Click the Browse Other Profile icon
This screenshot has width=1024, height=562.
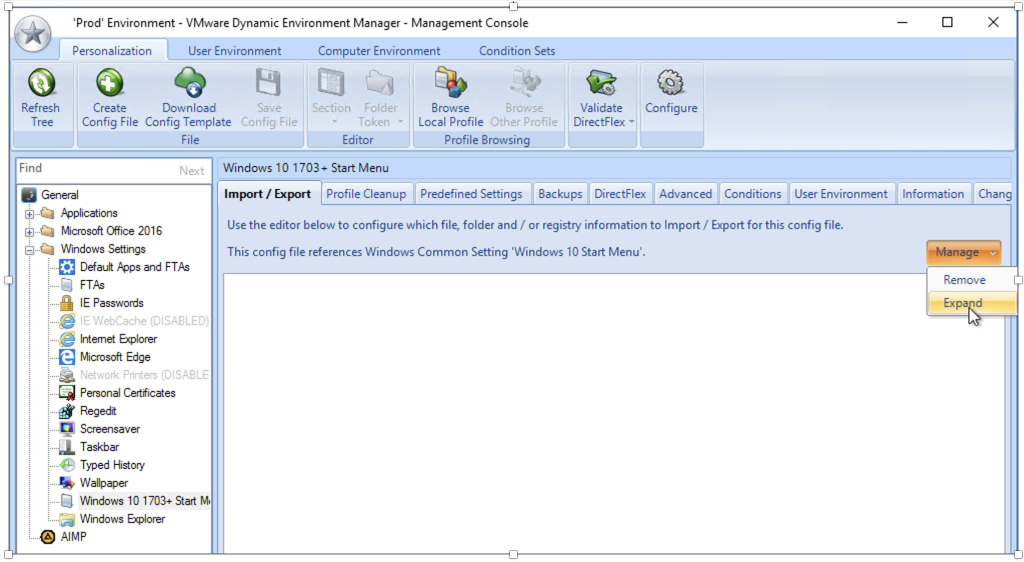pyautogui.click(x=524, y=83)
